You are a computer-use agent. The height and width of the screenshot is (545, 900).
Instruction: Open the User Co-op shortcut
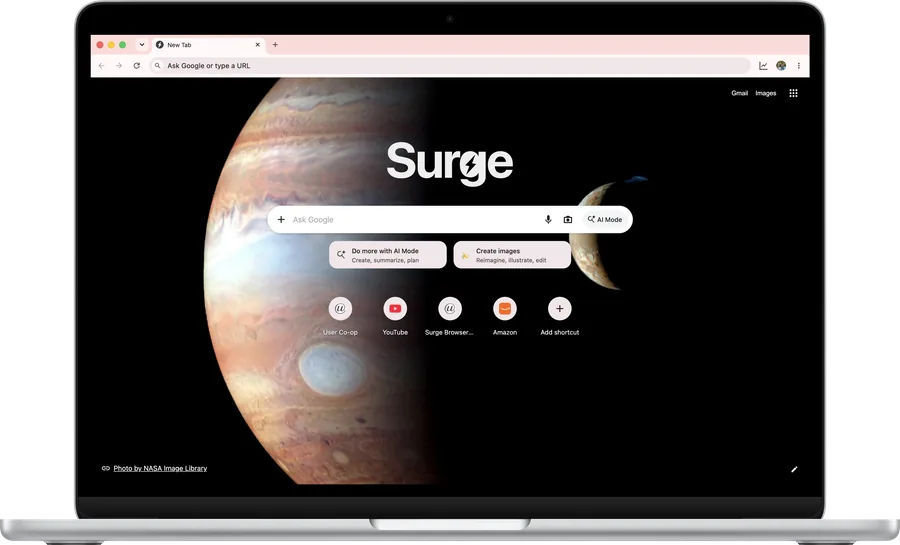[x=340, y=316]
